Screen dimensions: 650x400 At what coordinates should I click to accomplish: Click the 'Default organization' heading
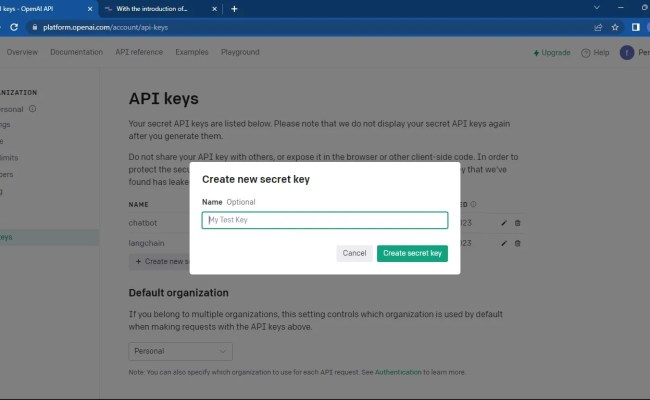pos(179,293)
